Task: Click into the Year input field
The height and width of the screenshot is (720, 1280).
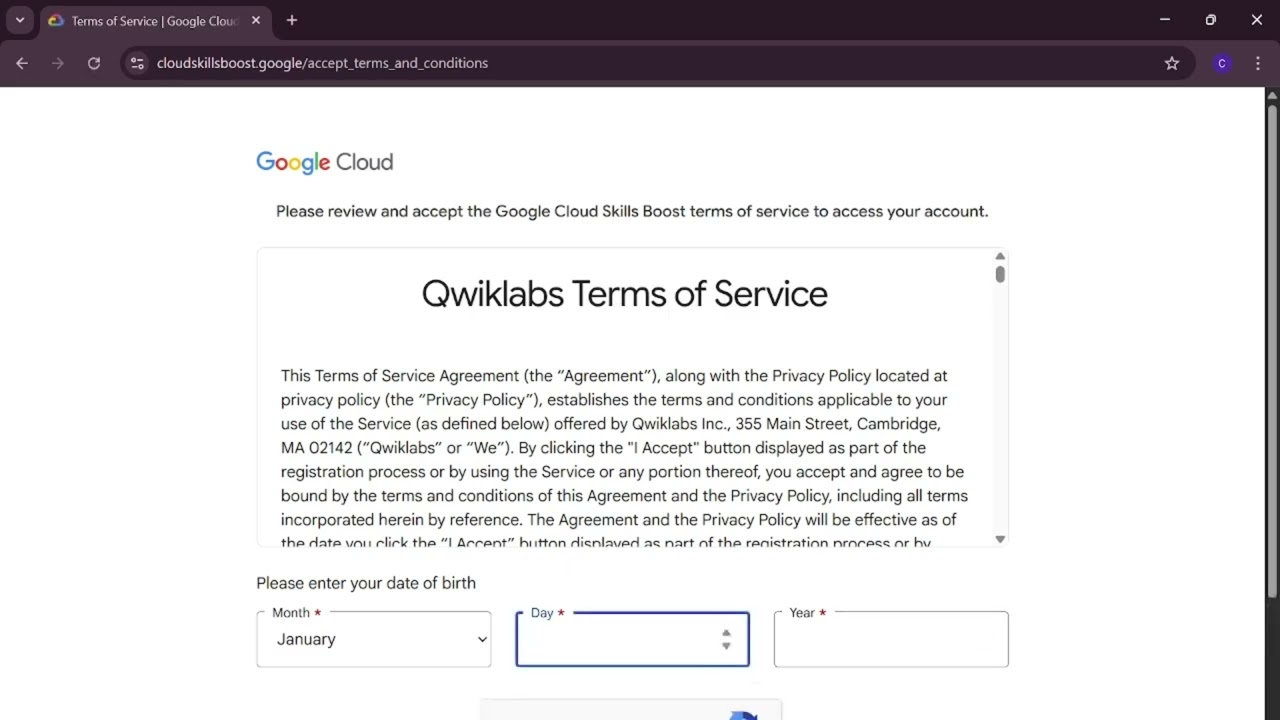Action: [891, 639]
